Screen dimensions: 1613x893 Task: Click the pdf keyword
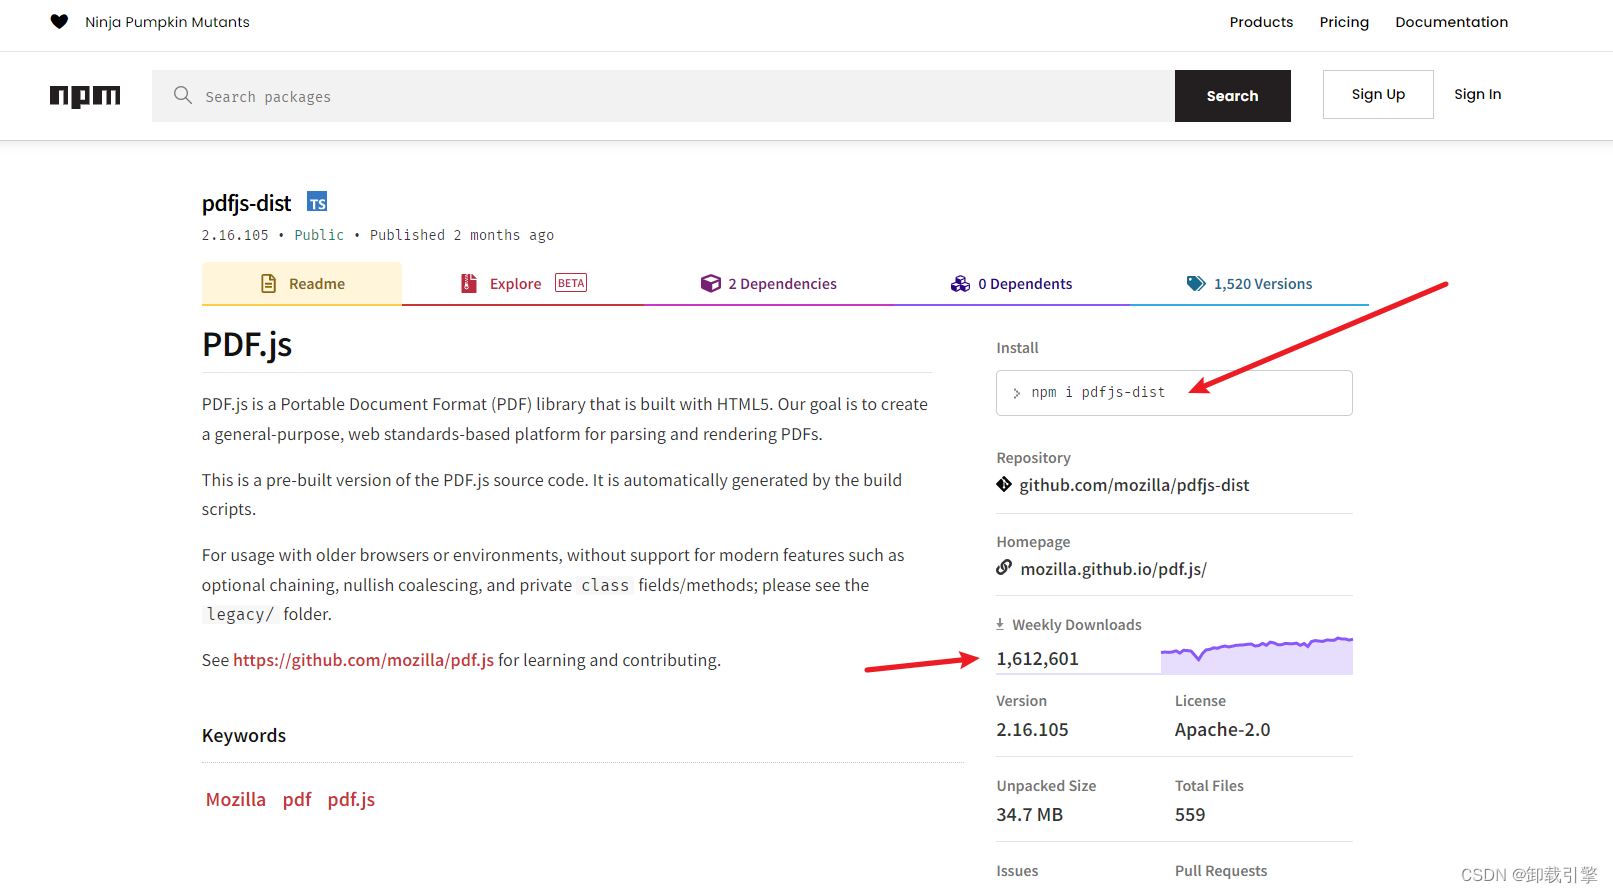click(297, 799)
